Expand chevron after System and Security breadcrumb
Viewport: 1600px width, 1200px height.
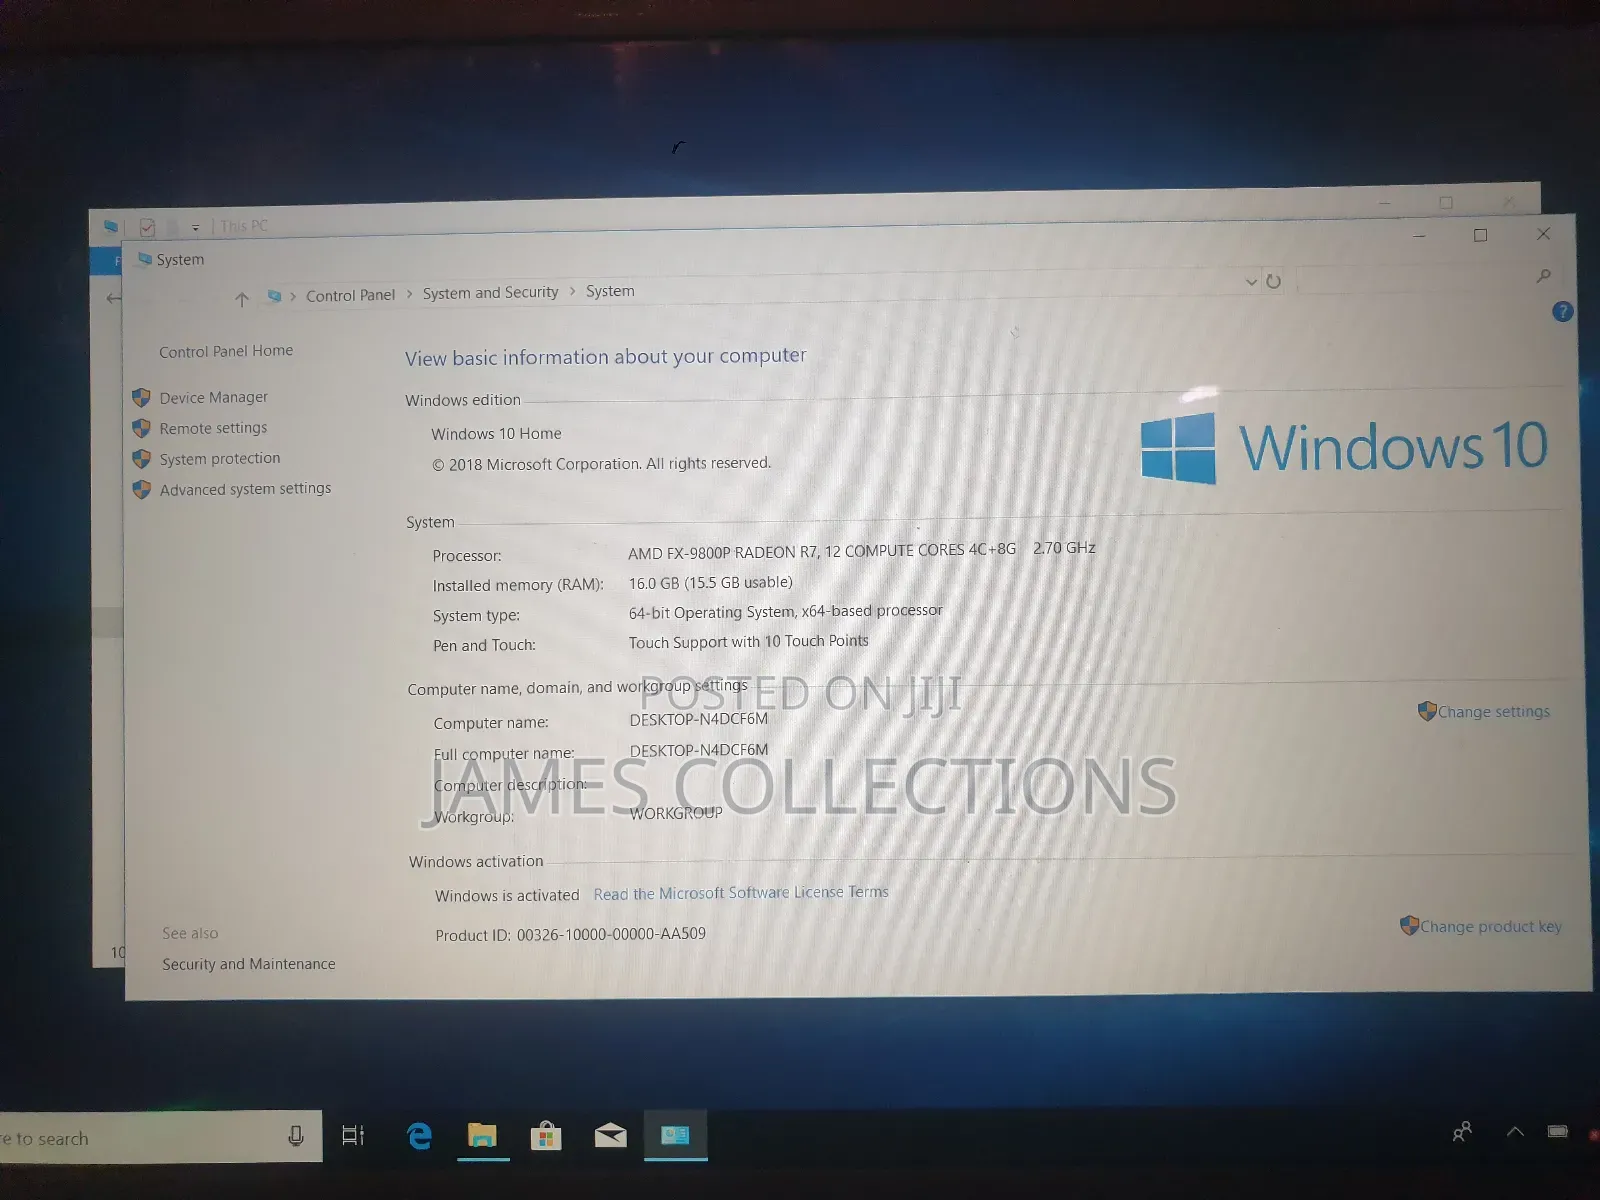(x=572, y=291)
